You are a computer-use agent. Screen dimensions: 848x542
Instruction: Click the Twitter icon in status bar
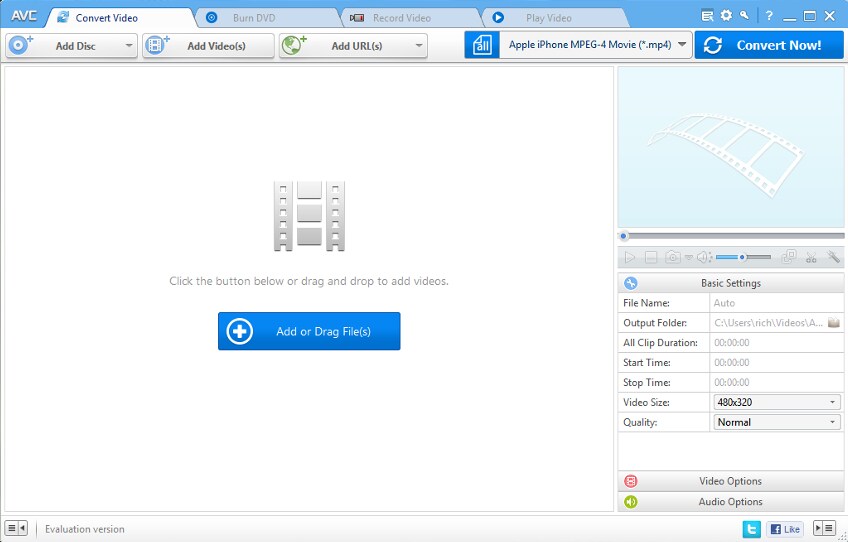pos(751,529)
